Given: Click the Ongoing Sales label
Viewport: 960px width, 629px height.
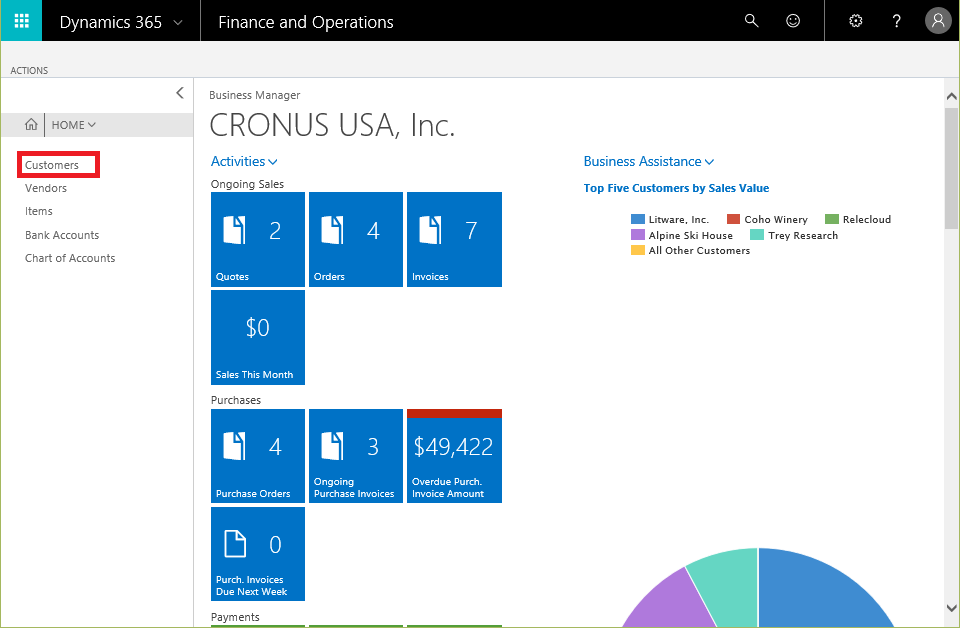Looking at the screenshot, I should tap(247, 184).
